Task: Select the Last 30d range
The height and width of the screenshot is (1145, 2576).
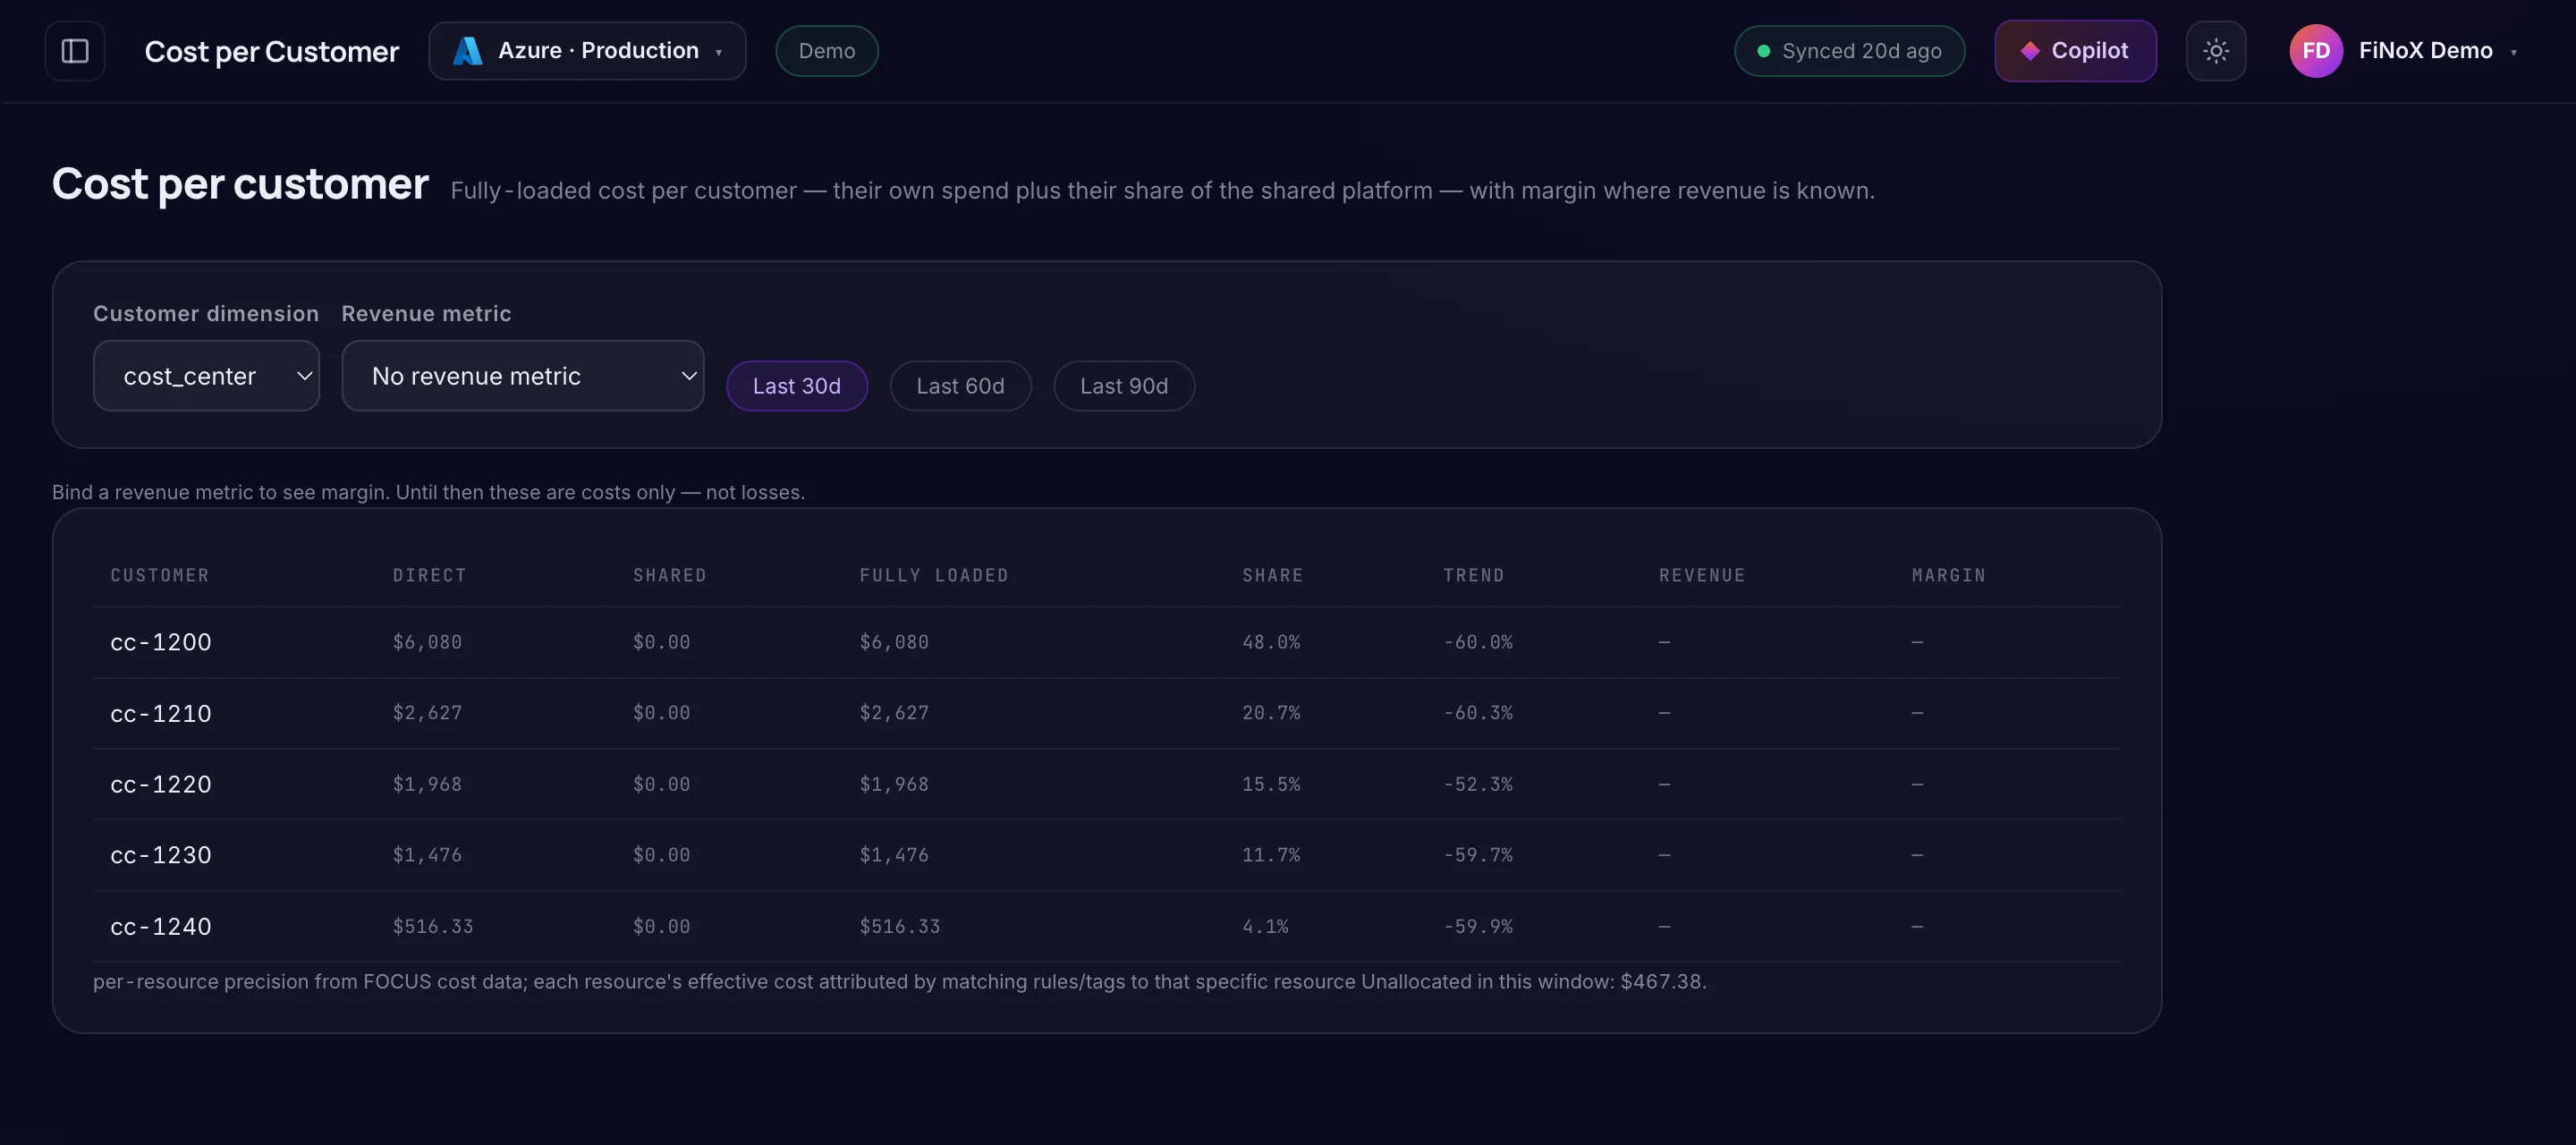Action: [797, 386]
